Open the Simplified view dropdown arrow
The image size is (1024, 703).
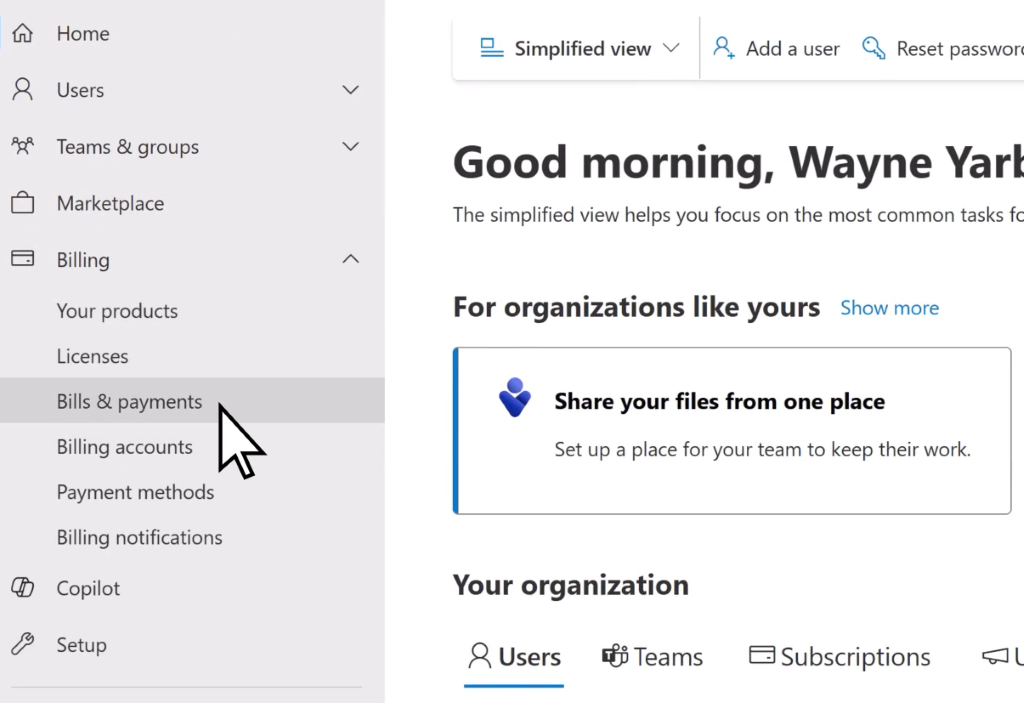671,48
